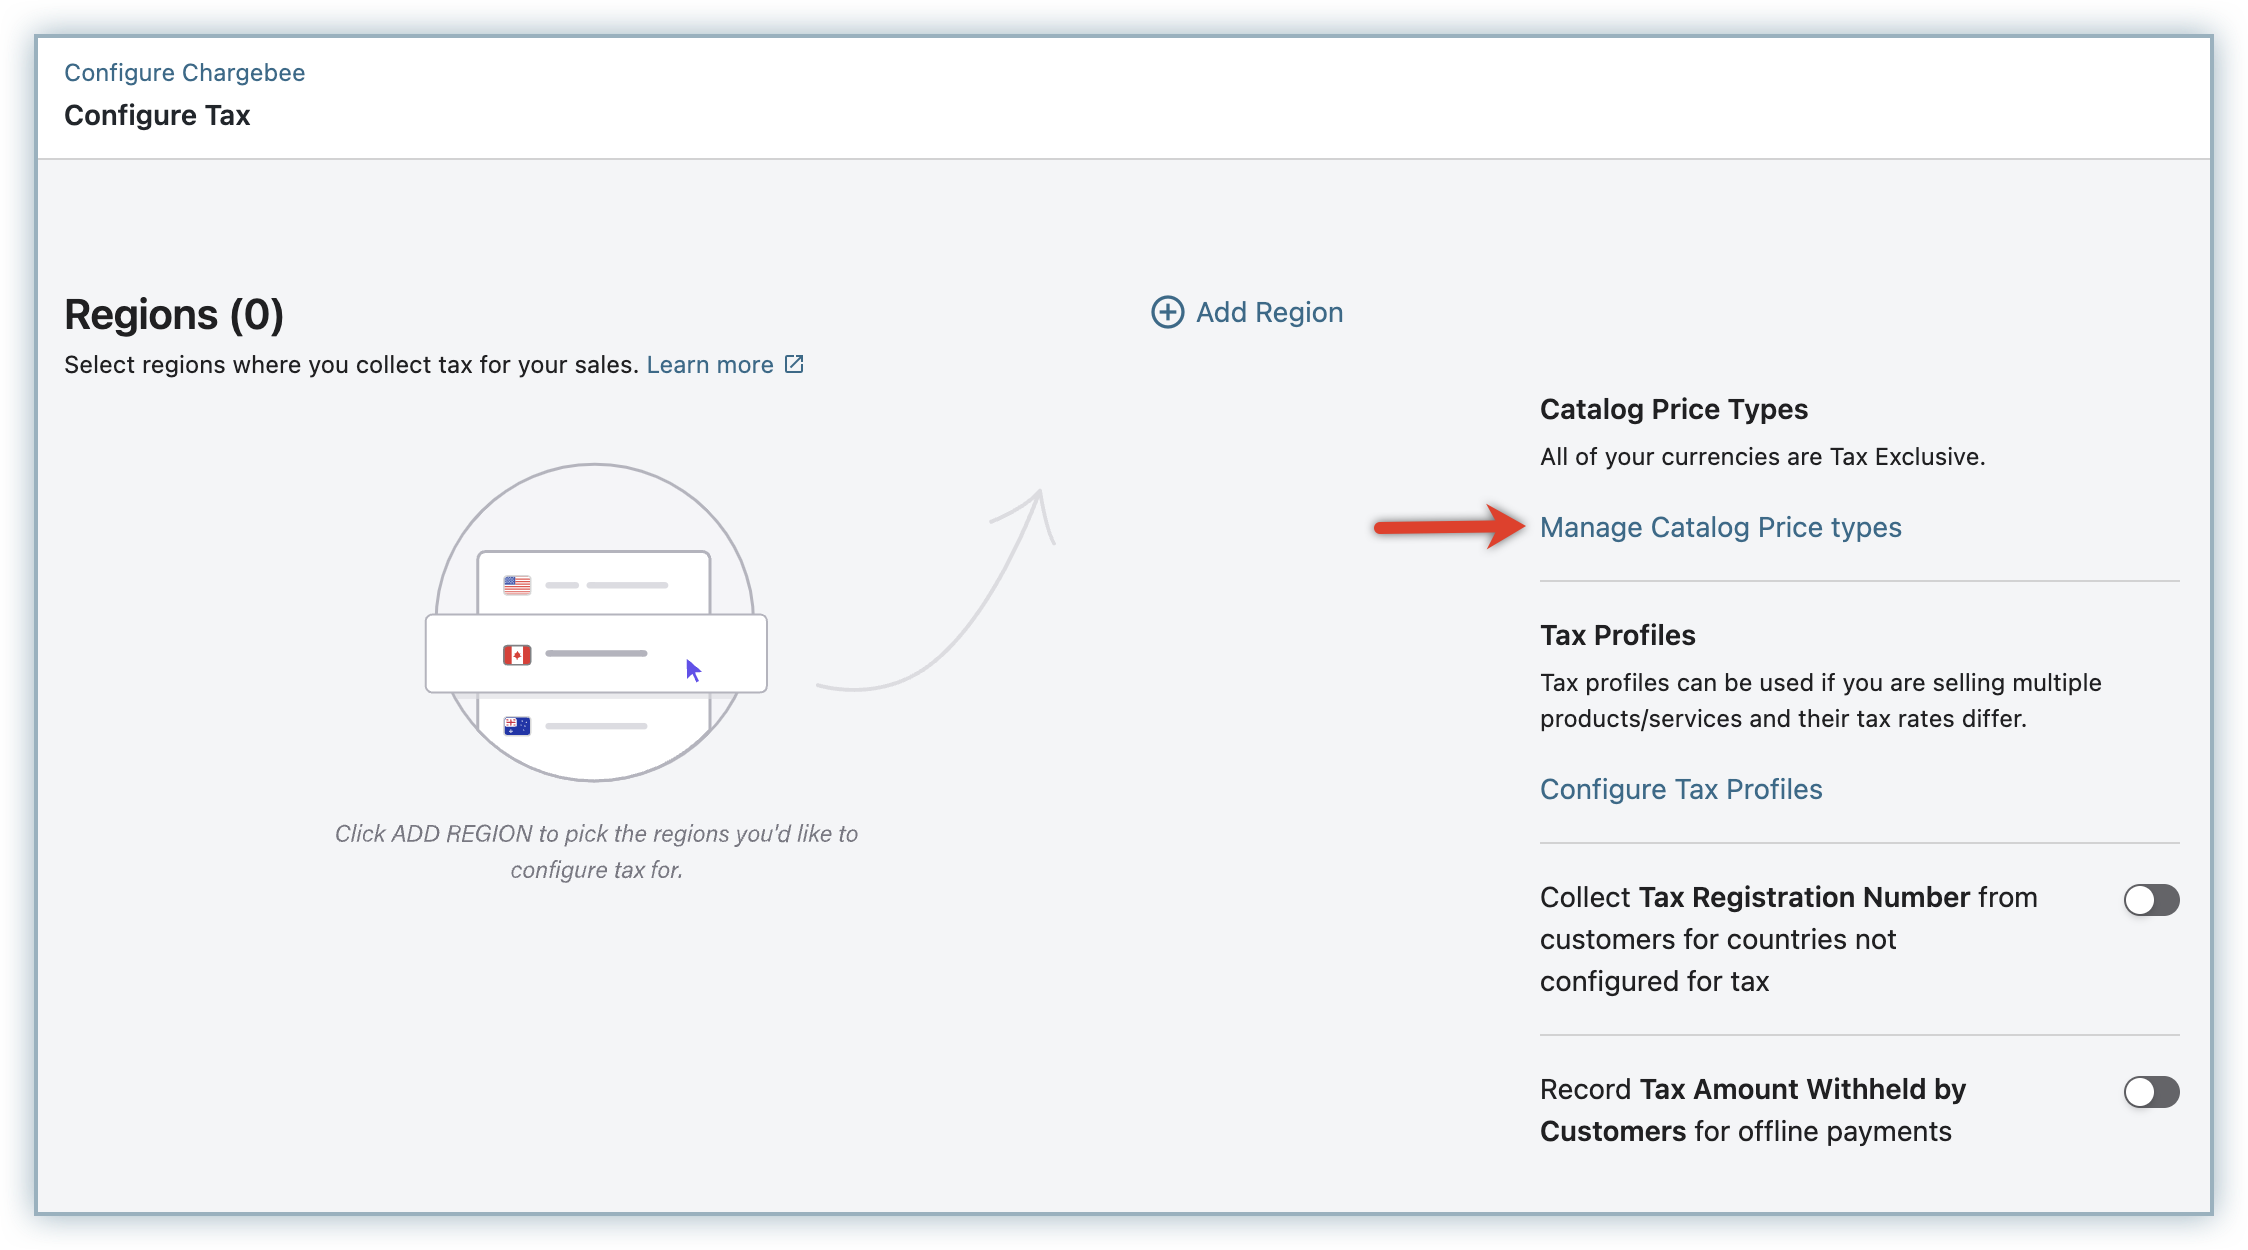This screenshot has width=2248, height=1250.
Task: Click the Learn more link
Action: click(x=709, y=365)
